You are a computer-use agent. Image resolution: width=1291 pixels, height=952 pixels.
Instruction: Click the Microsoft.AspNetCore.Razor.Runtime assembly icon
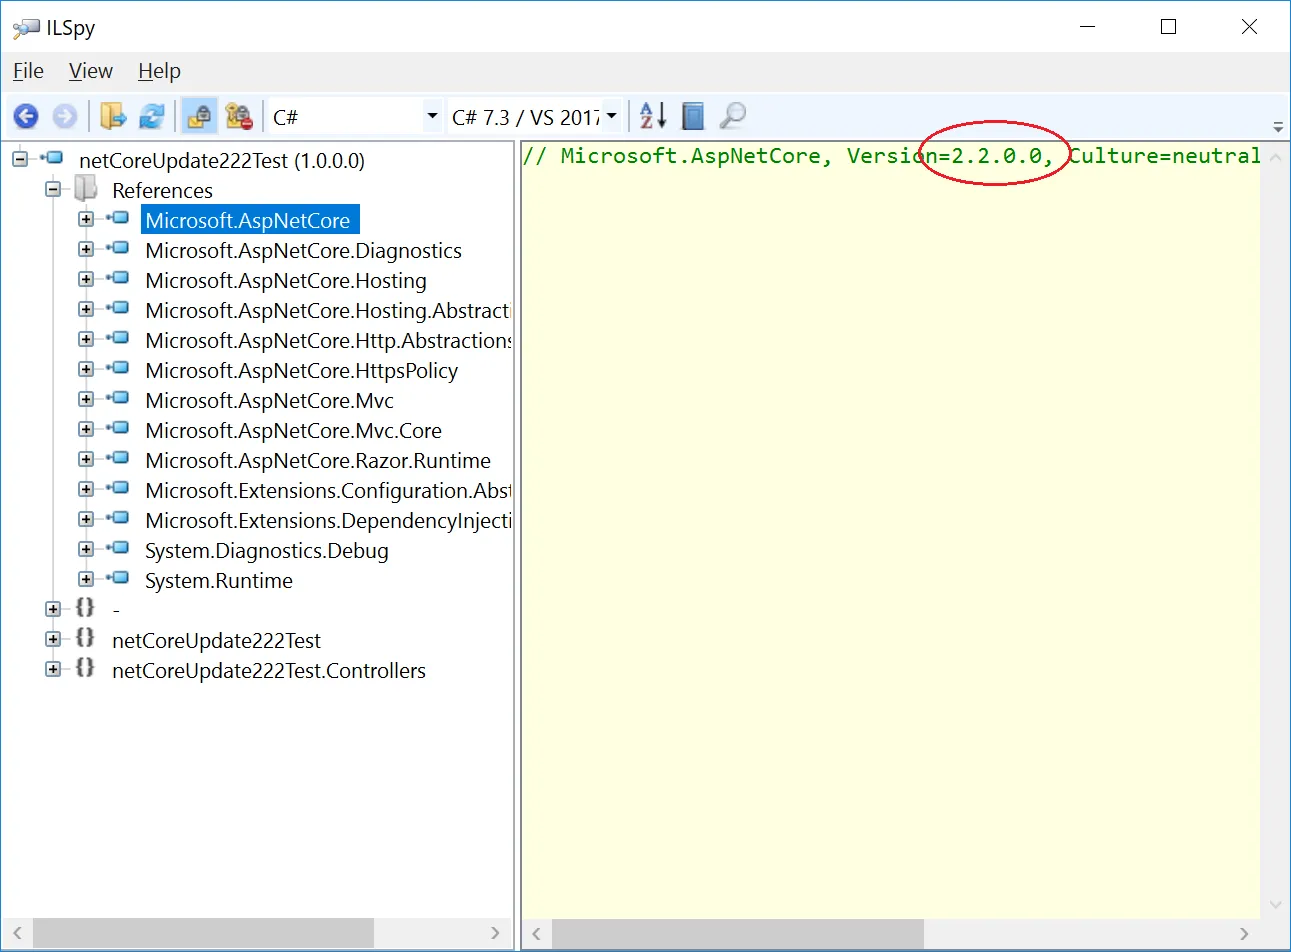tap(118, 458)
